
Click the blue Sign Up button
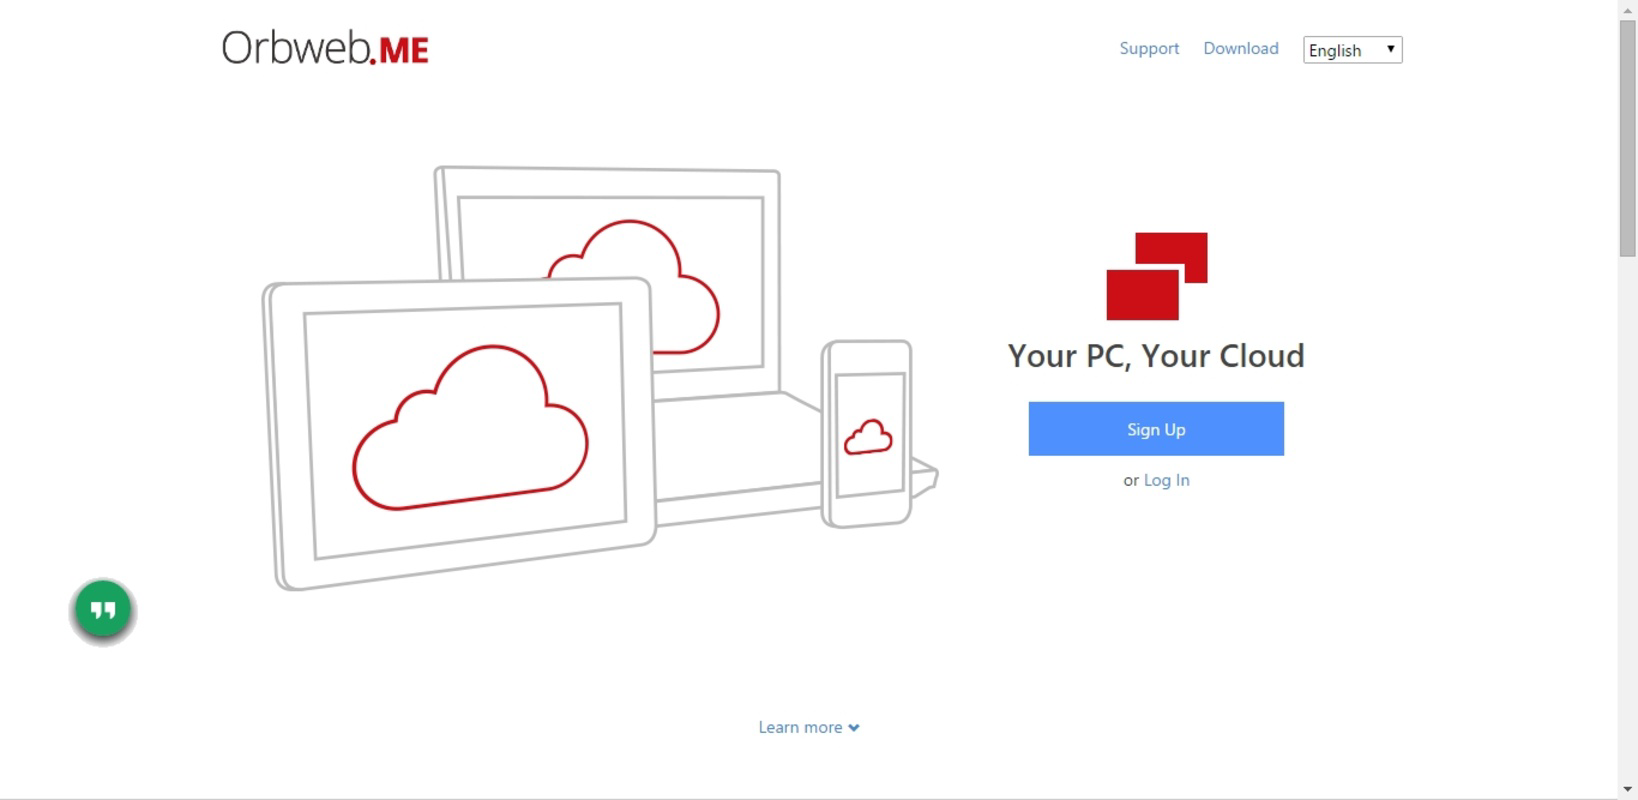[x=1156, y=429]
